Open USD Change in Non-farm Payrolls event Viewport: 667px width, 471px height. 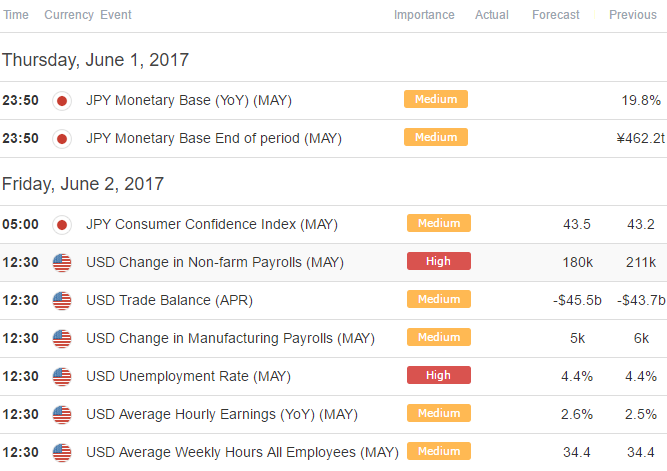pos(215,262)
